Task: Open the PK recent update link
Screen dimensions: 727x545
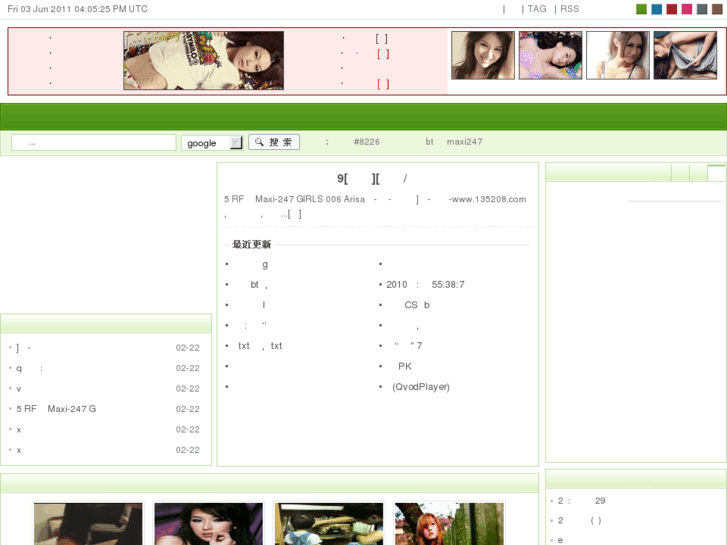Action: tap(404, 366)
